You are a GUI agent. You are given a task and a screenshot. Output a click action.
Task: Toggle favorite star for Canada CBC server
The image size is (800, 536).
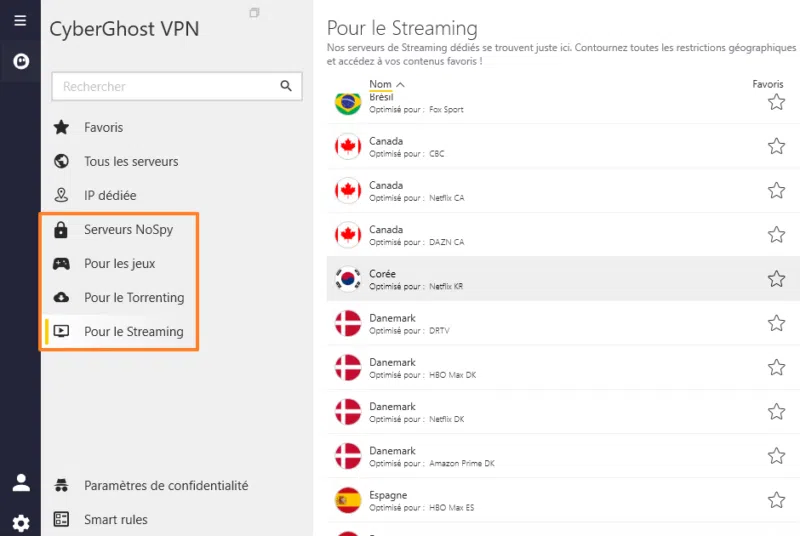point(776,146)
